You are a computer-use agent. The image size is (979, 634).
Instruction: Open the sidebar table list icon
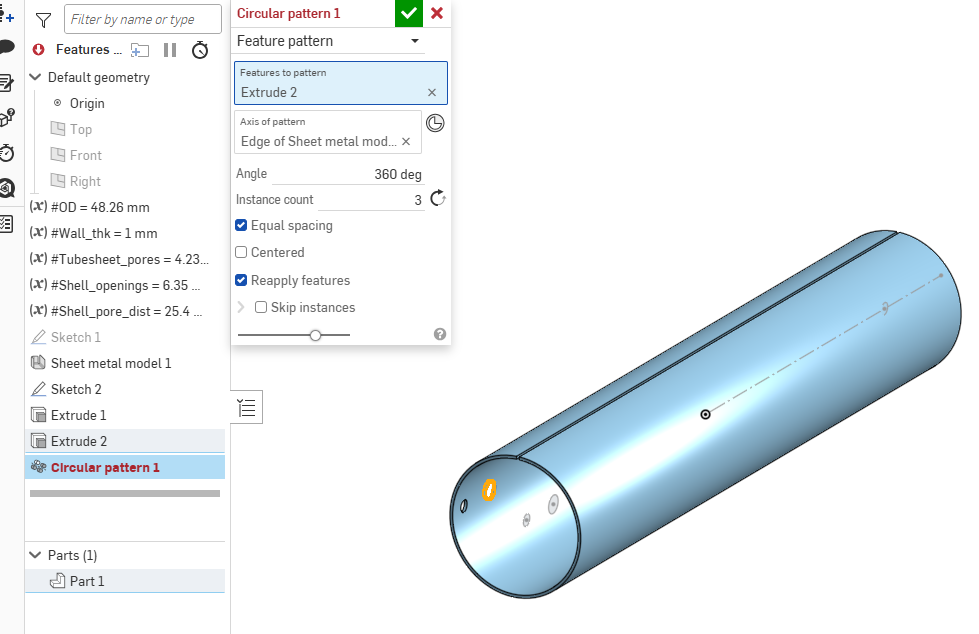pos(7,224)
